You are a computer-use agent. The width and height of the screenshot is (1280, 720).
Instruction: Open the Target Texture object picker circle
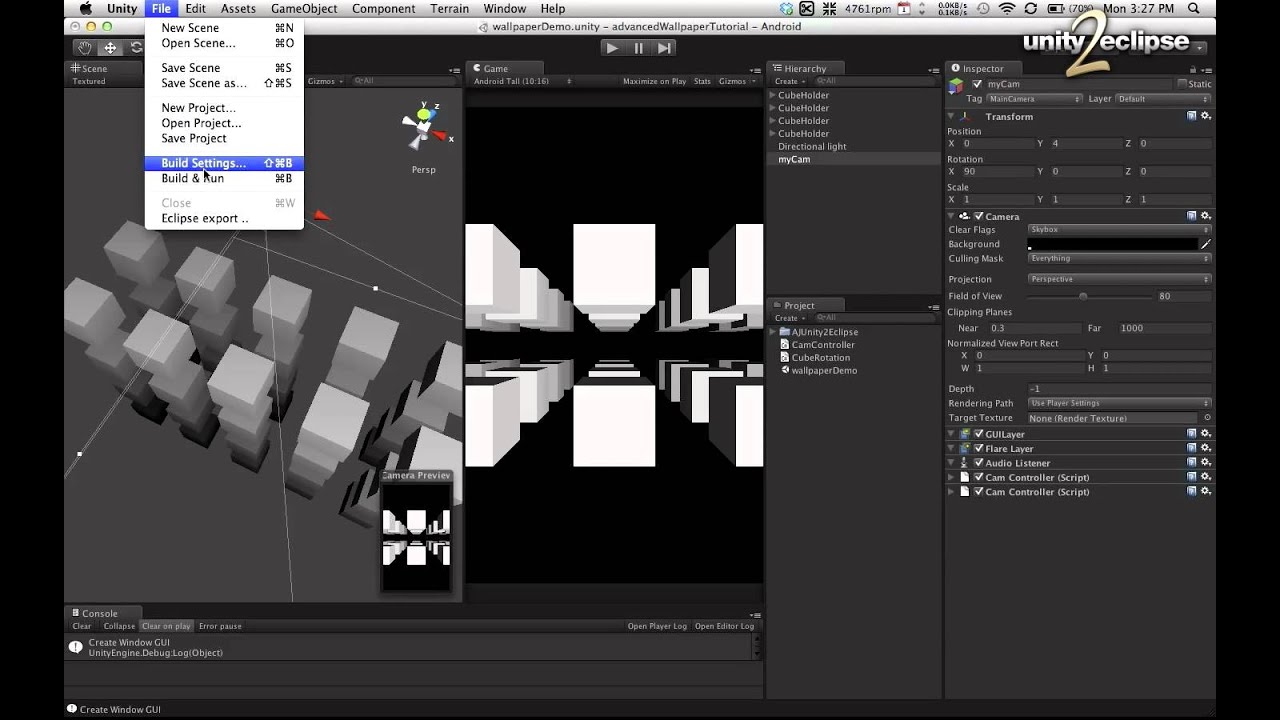tap(1207, 418)
